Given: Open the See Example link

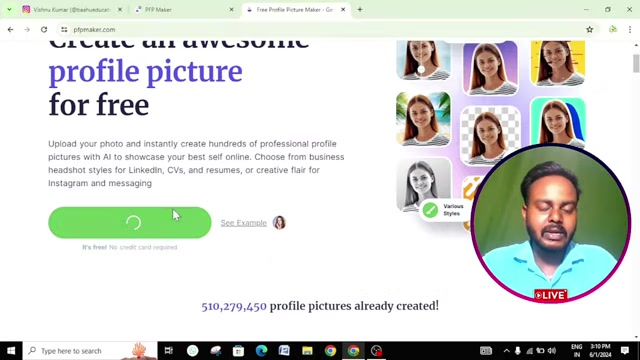Looking at the screenshot, I should pyautogui.click(x=244, y=223).
